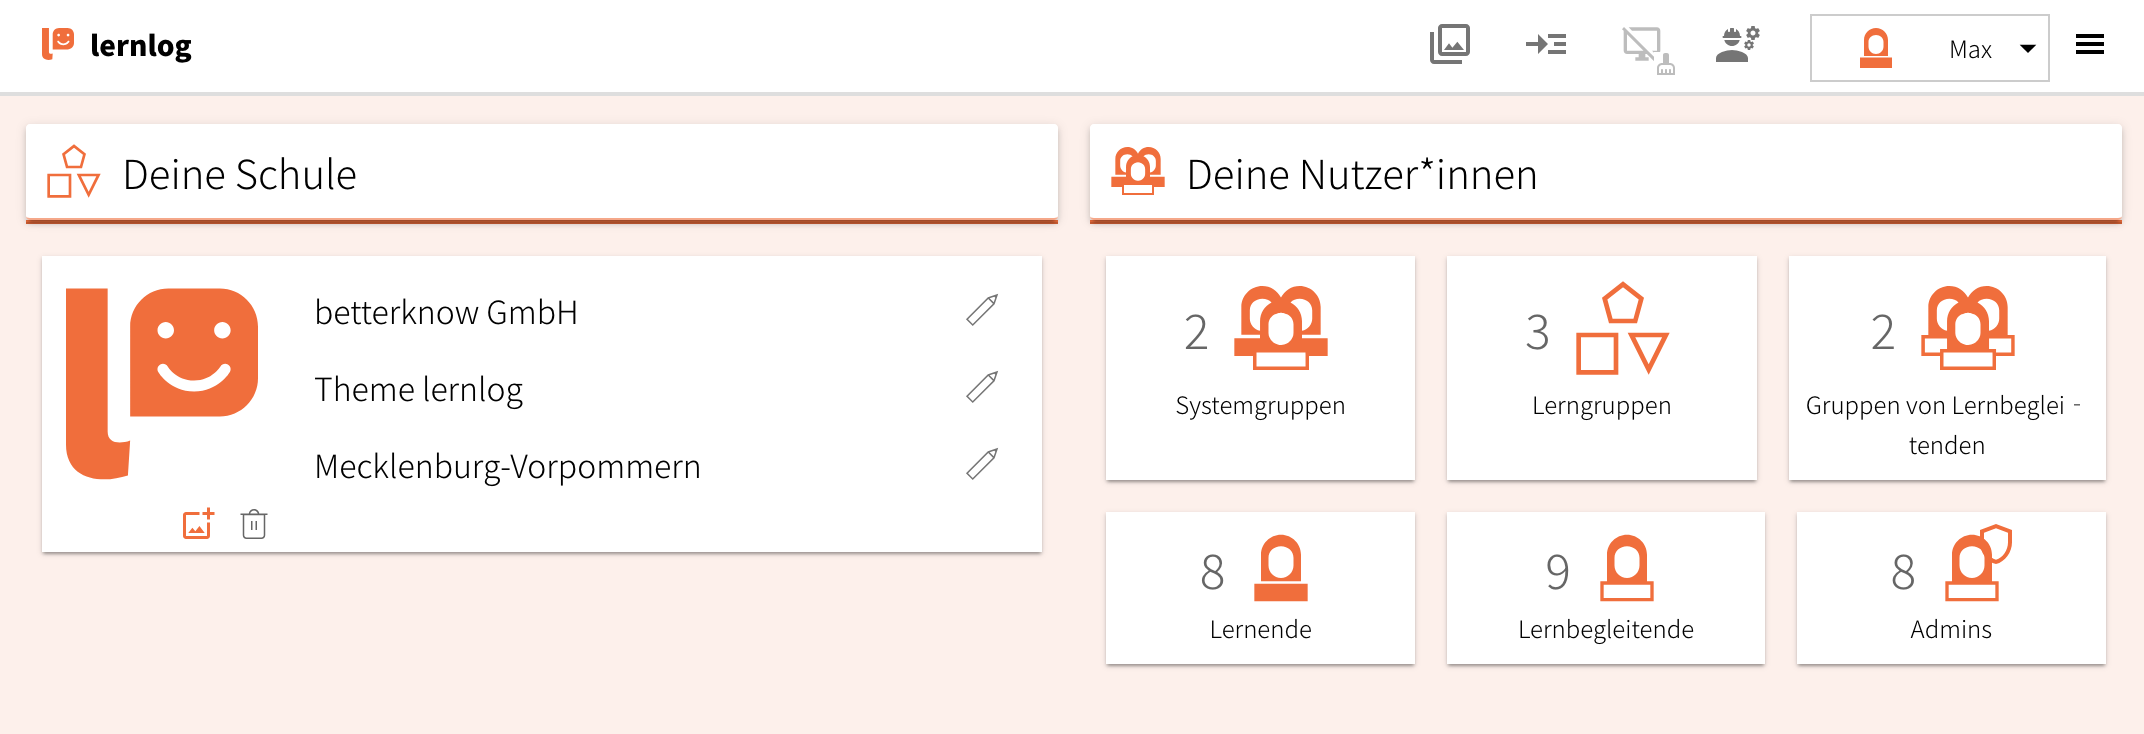Click the crossed-out screen cleanup icon
Image resolution: width=2144 pixels, height=734 pixels.
[1645, 49]
